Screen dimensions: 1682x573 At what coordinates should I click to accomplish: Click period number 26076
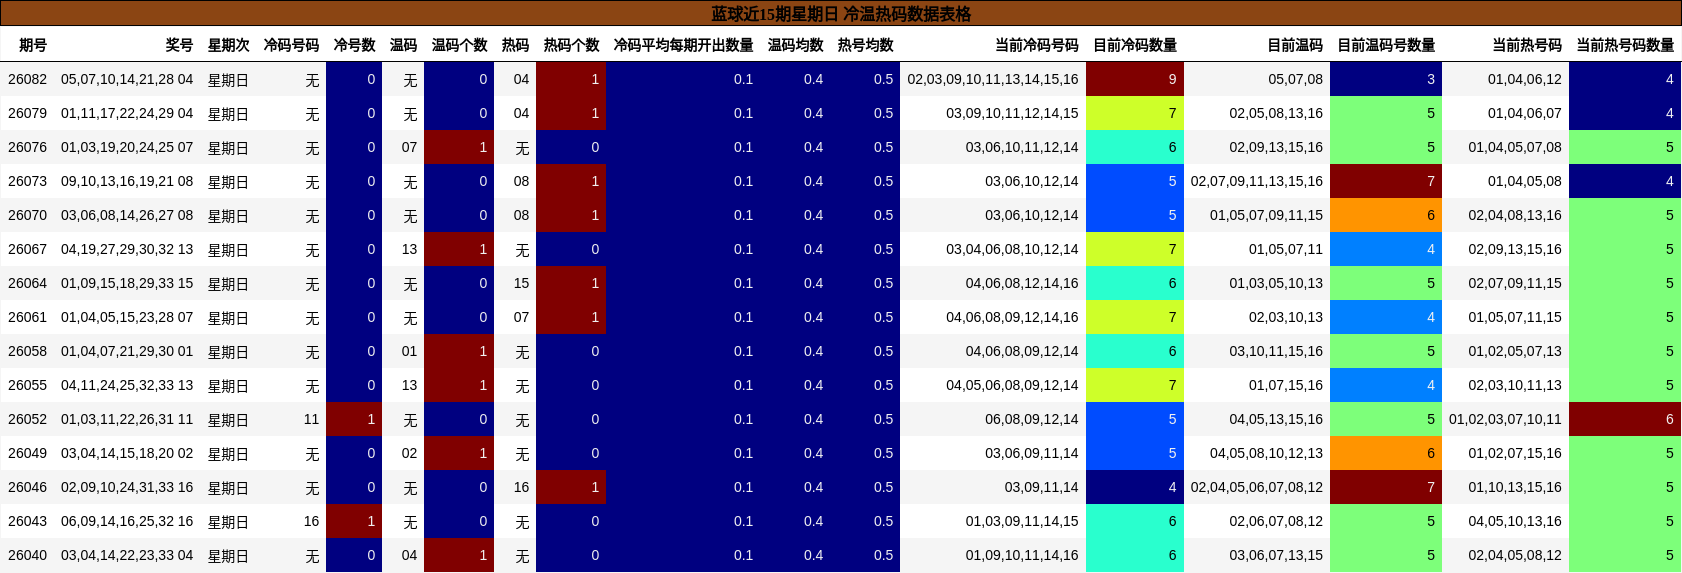point(27,147)
